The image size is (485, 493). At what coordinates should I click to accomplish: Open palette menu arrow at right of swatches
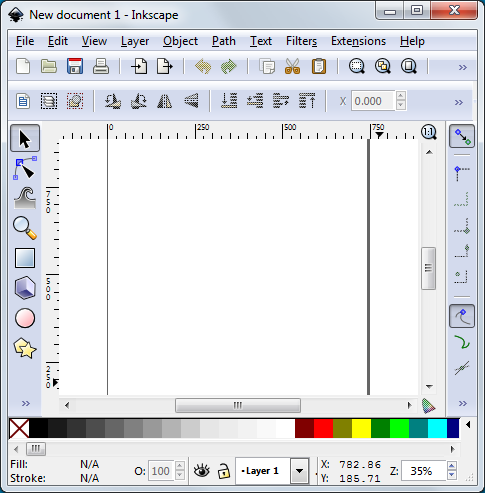click(468, 425)
